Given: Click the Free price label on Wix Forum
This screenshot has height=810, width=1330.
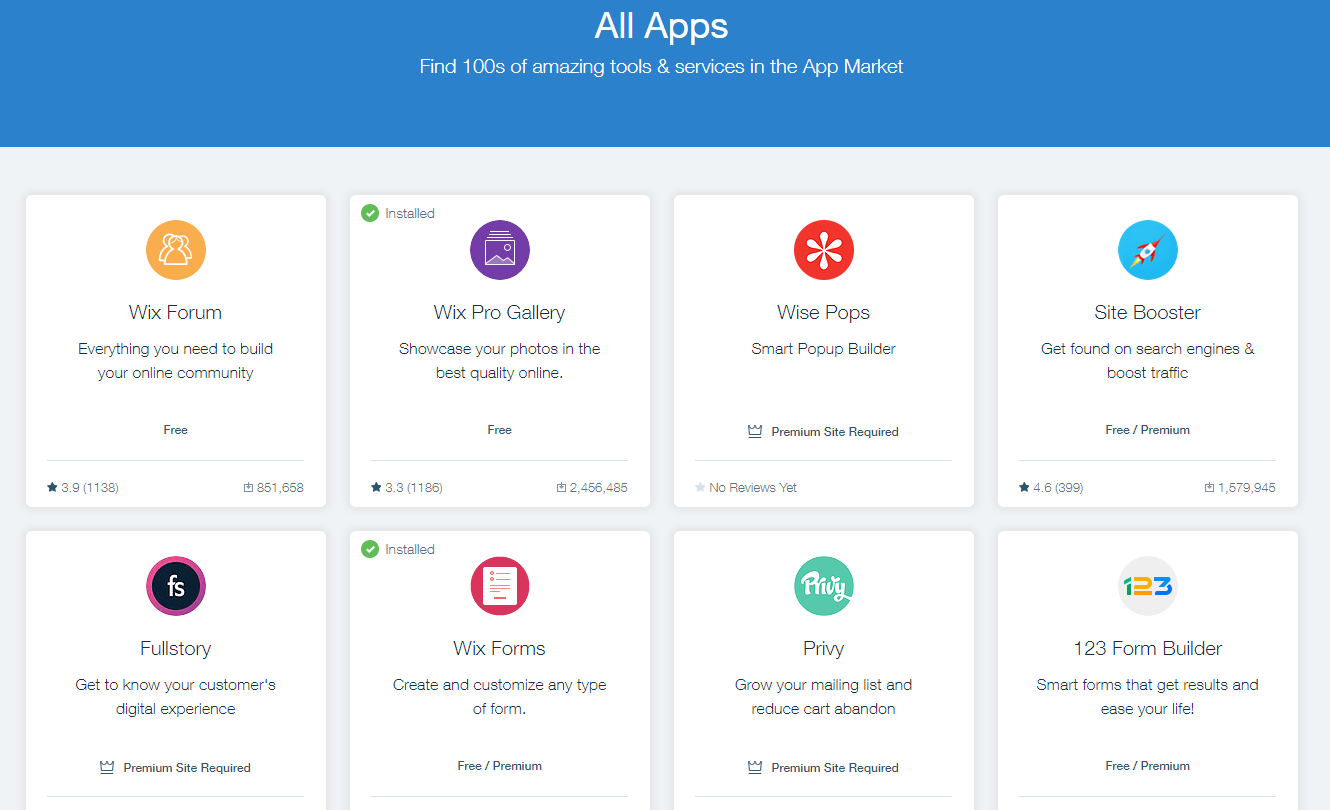Looking at the screenshot, I should click(176, 430).
